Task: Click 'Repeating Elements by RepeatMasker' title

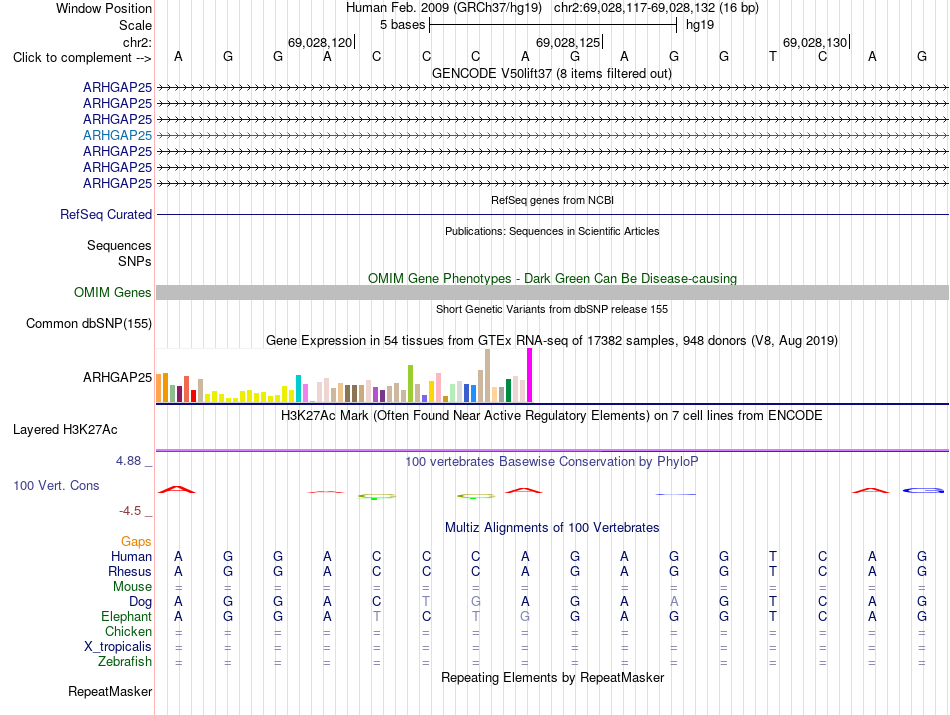Action: 553,677
